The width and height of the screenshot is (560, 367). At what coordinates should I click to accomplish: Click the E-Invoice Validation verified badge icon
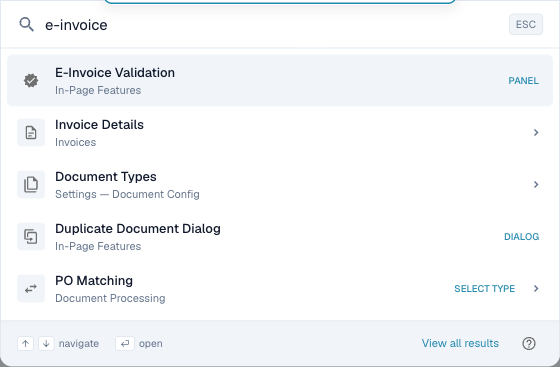pos(31,80)
